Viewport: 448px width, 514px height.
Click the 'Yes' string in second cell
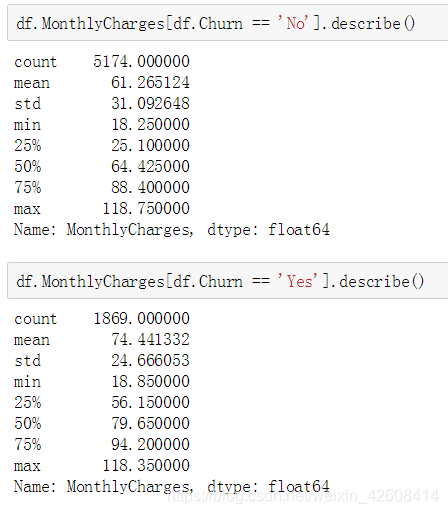point(298,281)
